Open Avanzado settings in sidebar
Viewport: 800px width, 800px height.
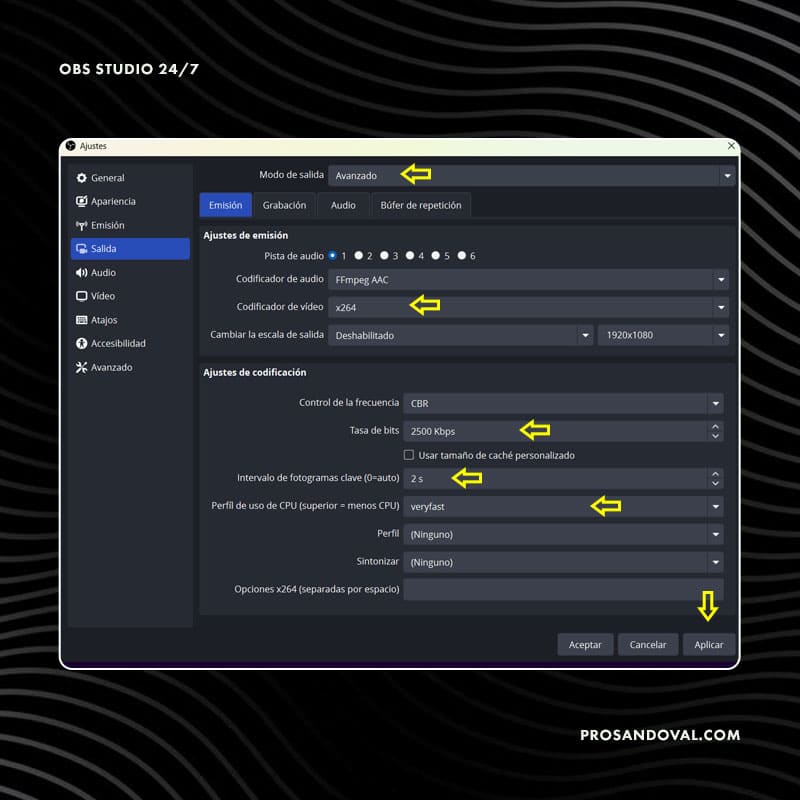click(130, 367)
